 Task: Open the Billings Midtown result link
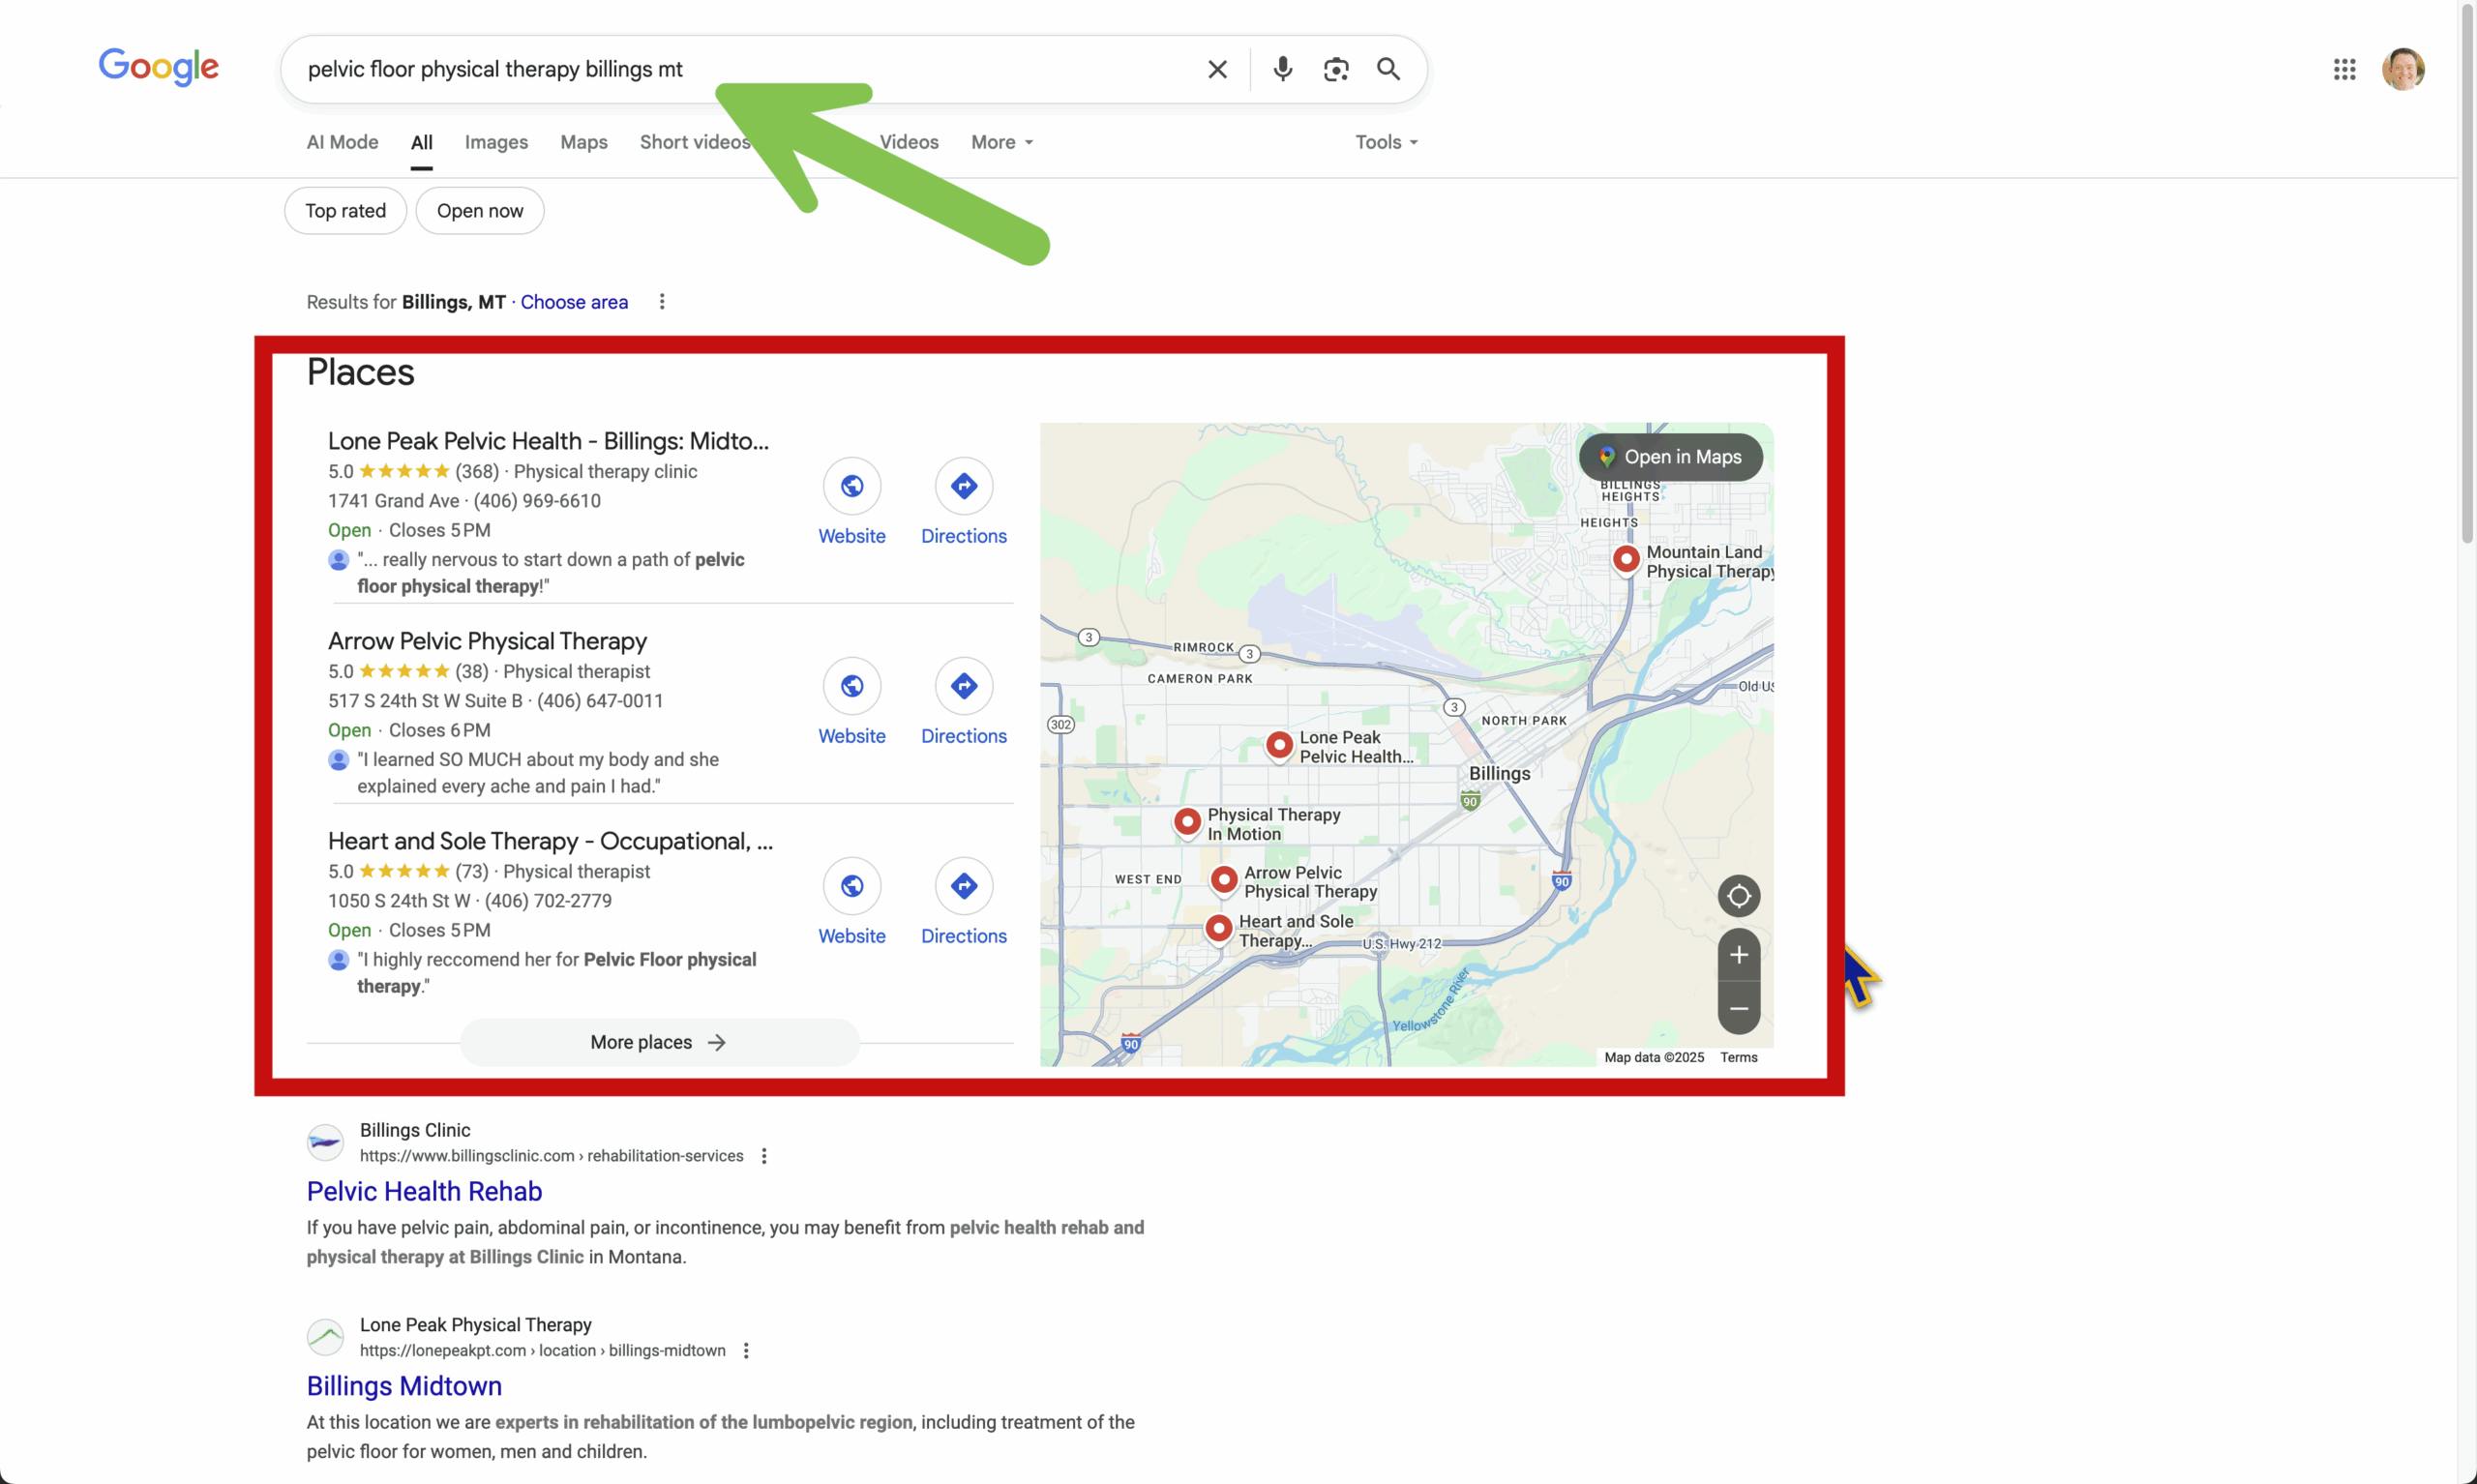click(x=404, y=1387)
